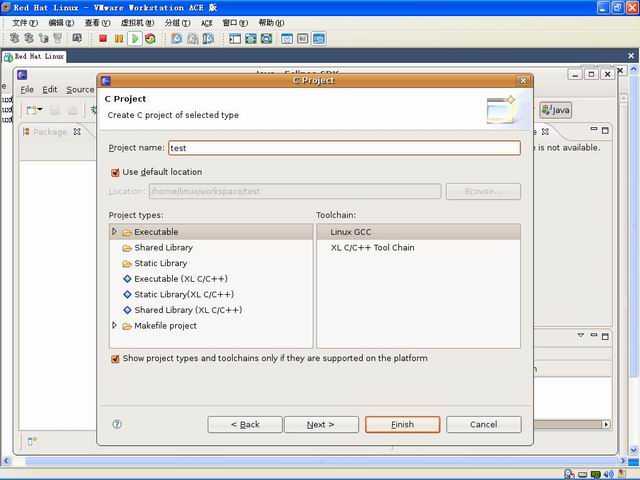Open the Eclipse Edit menu
This screenshot has width=640, height=480.
50,90
